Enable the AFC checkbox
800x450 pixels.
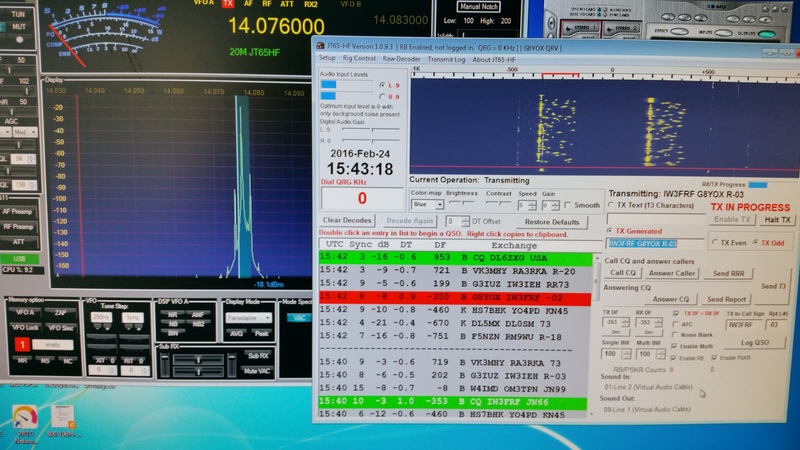pyautogui.click(x=676, y=324)
